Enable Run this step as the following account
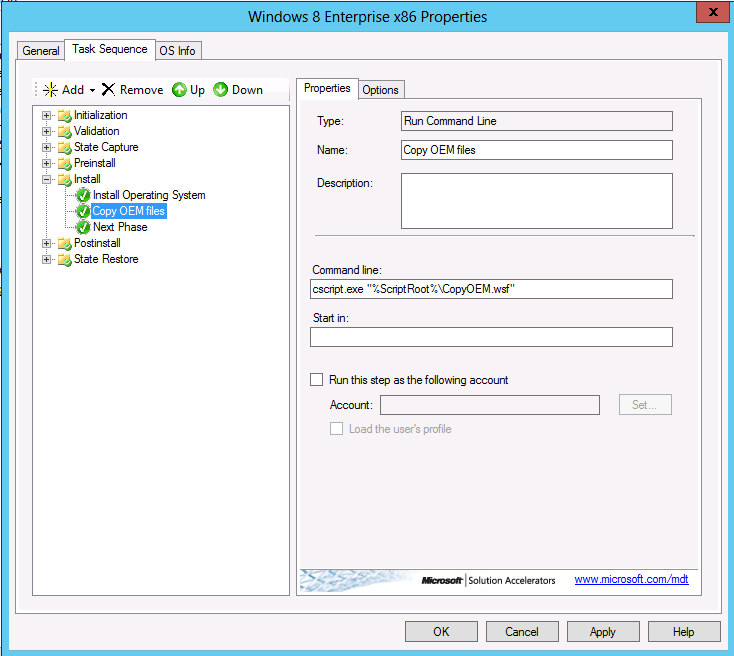Viewport: 734px width, 656px height. click(x=316, y=379)
